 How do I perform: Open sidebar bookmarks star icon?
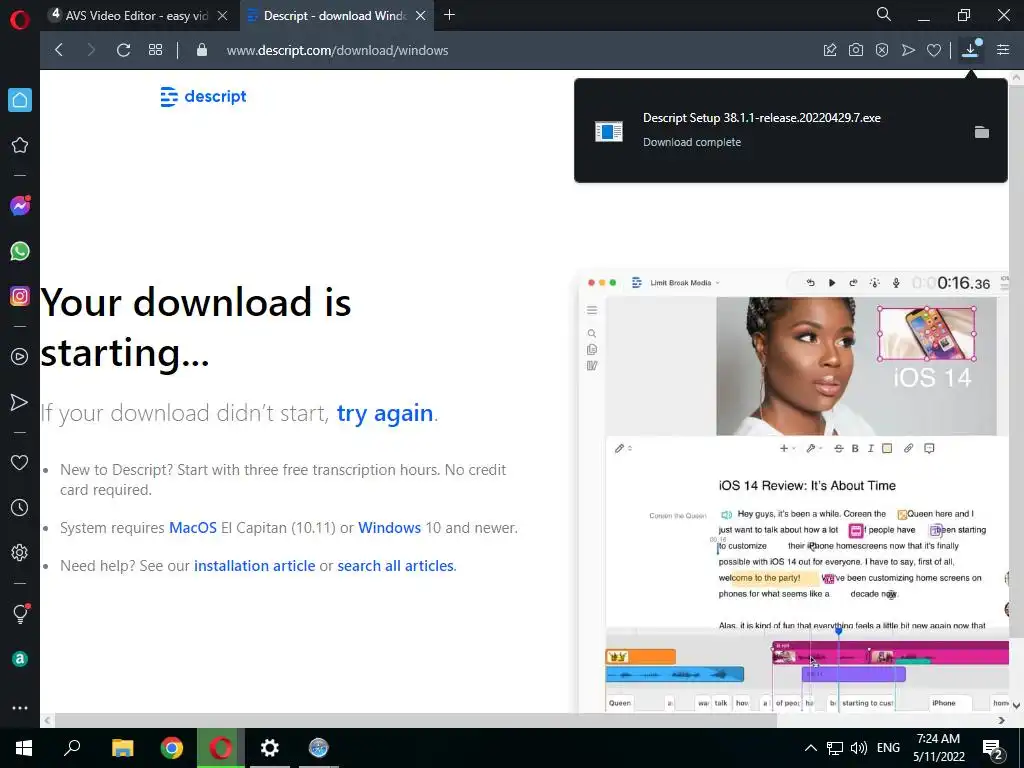tap(20, 145)
